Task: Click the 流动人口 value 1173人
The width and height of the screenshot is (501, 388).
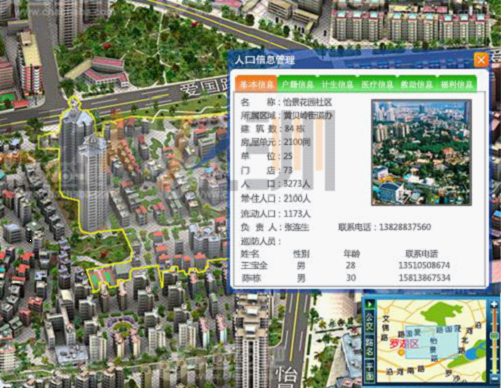Action: pyautogui.click(x=297, y=214)
